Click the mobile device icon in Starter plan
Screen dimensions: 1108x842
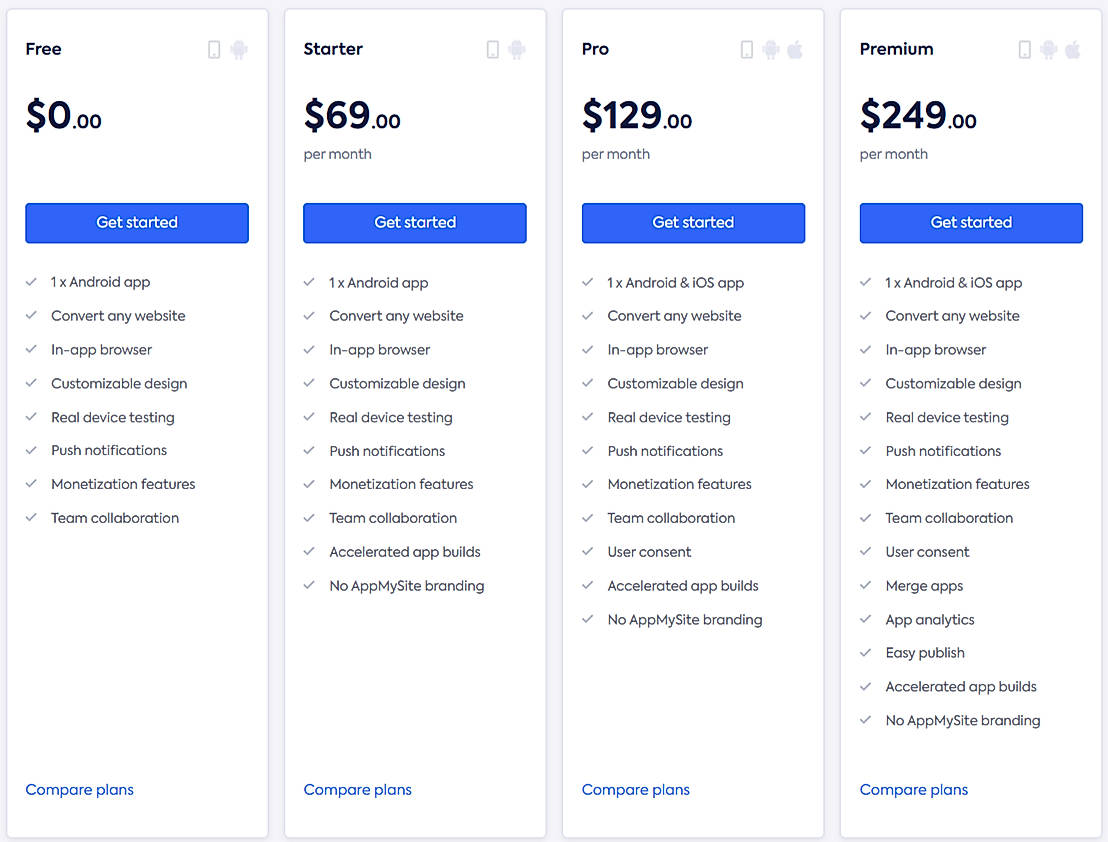click(492, 50)
